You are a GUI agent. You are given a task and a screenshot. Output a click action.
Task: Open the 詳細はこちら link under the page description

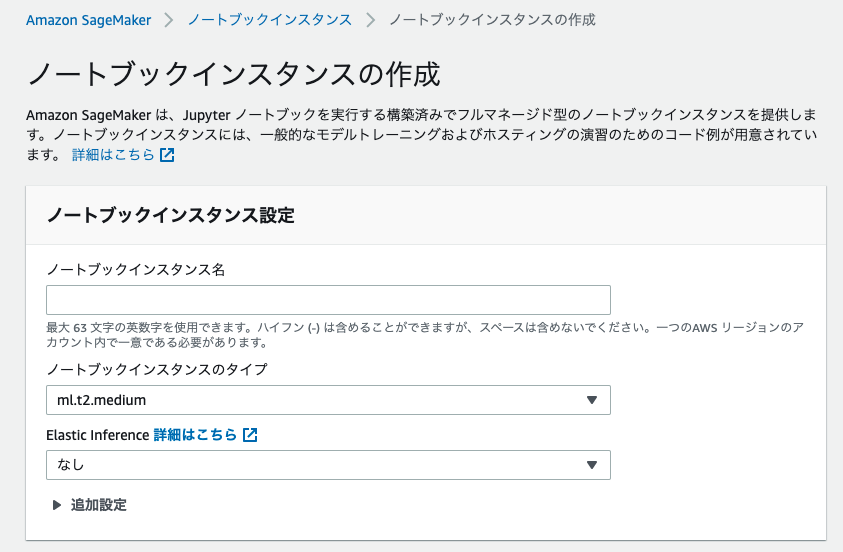tap(113, 155)
